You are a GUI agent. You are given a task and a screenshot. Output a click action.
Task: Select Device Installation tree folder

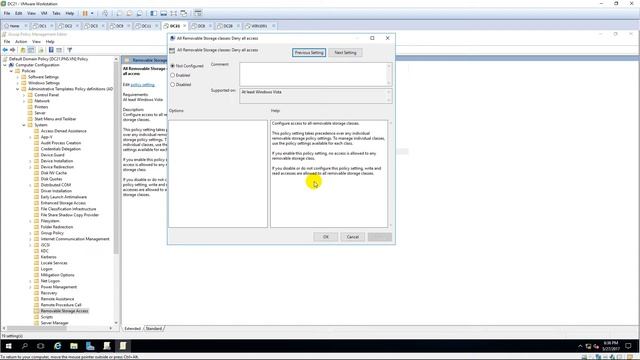(57, 161)
